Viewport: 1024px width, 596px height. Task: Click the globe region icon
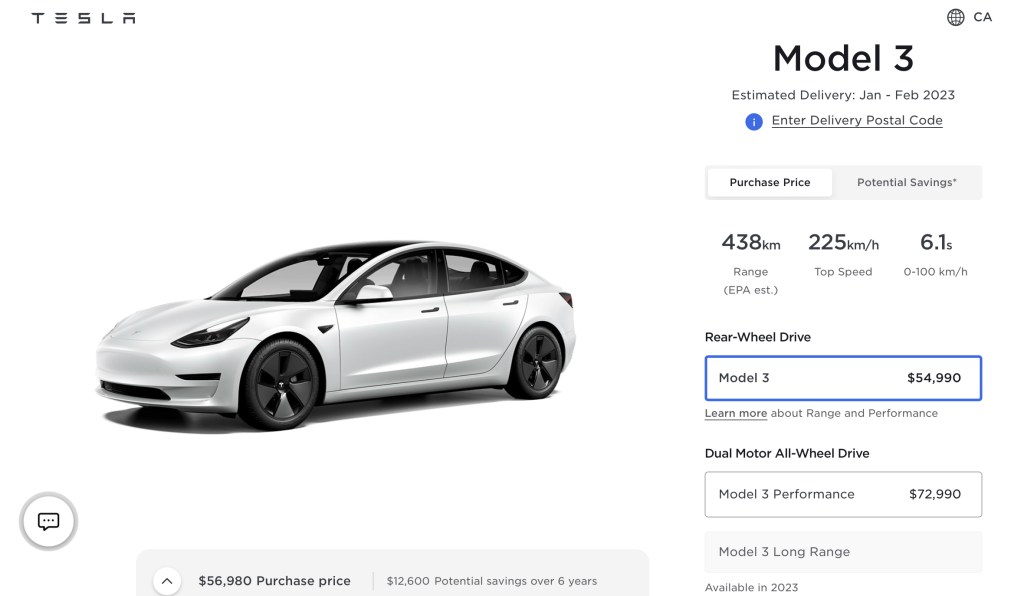[x=956, y=17]
